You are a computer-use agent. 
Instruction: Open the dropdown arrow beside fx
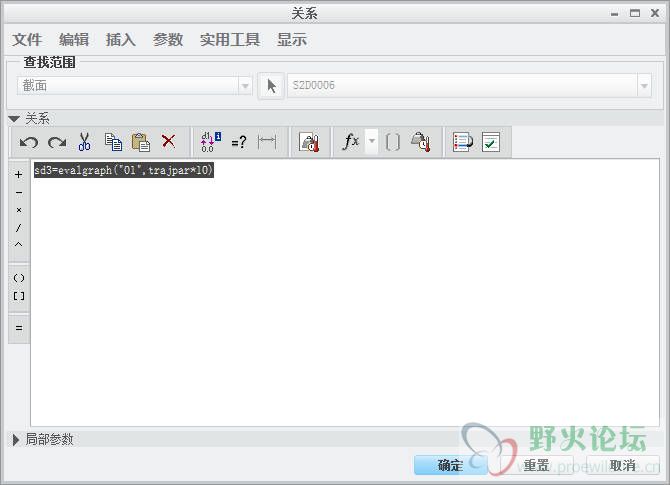point(372,141)
